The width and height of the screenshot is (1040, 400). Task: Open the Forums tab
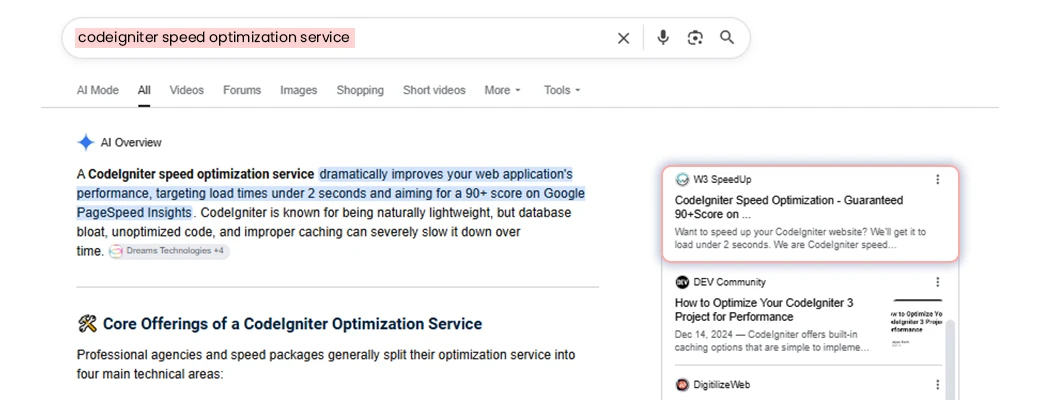tap(242, 90)
